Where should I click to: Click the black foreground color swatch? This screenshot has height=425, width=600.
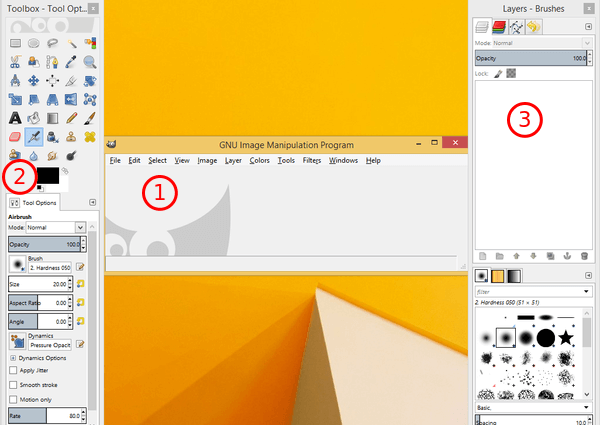tap(48, 176)
